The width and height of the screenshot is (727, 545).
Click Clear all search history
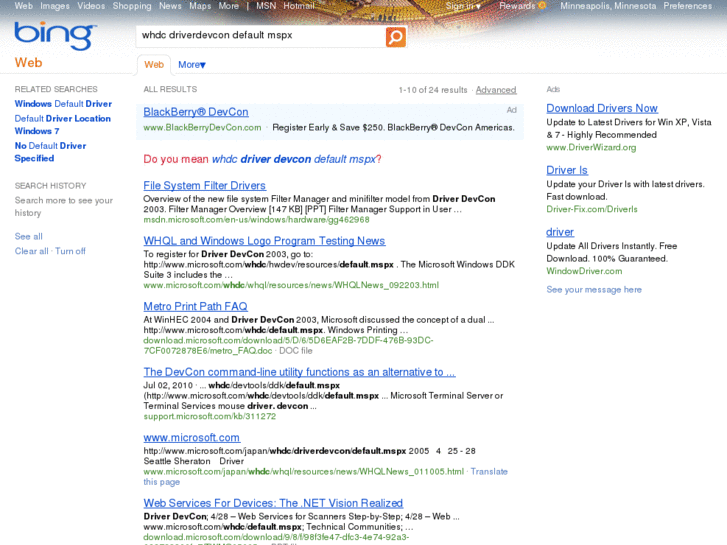coord(32,251)
